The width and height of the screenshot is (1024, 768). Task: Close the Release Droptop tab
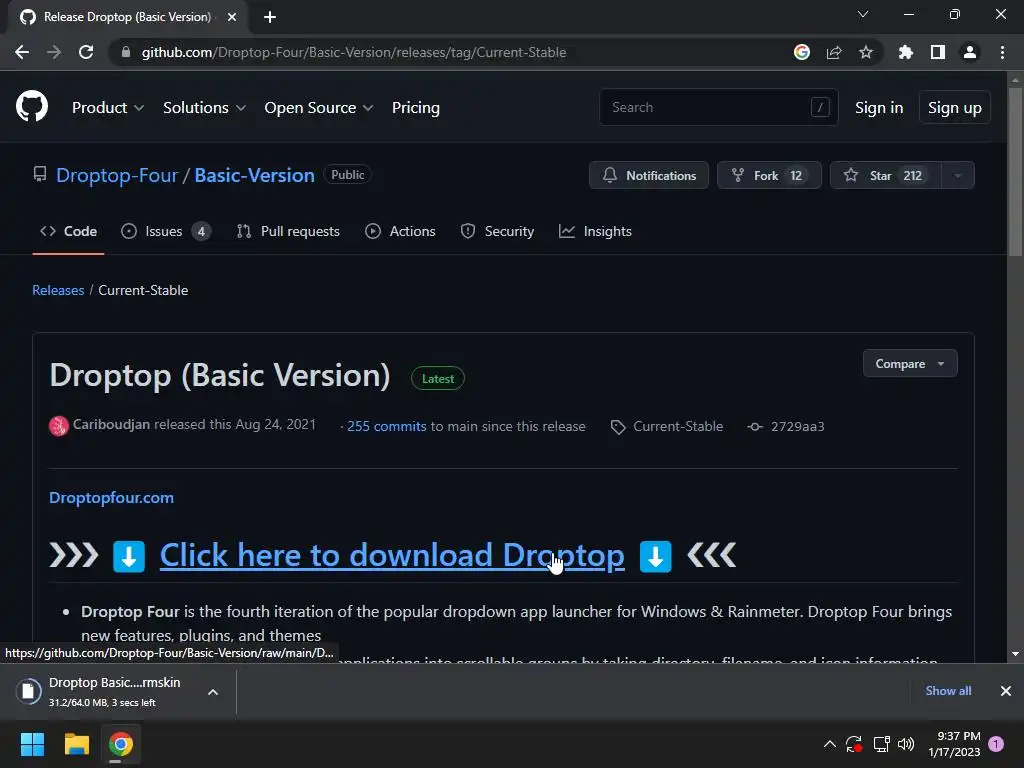[232, 17]
